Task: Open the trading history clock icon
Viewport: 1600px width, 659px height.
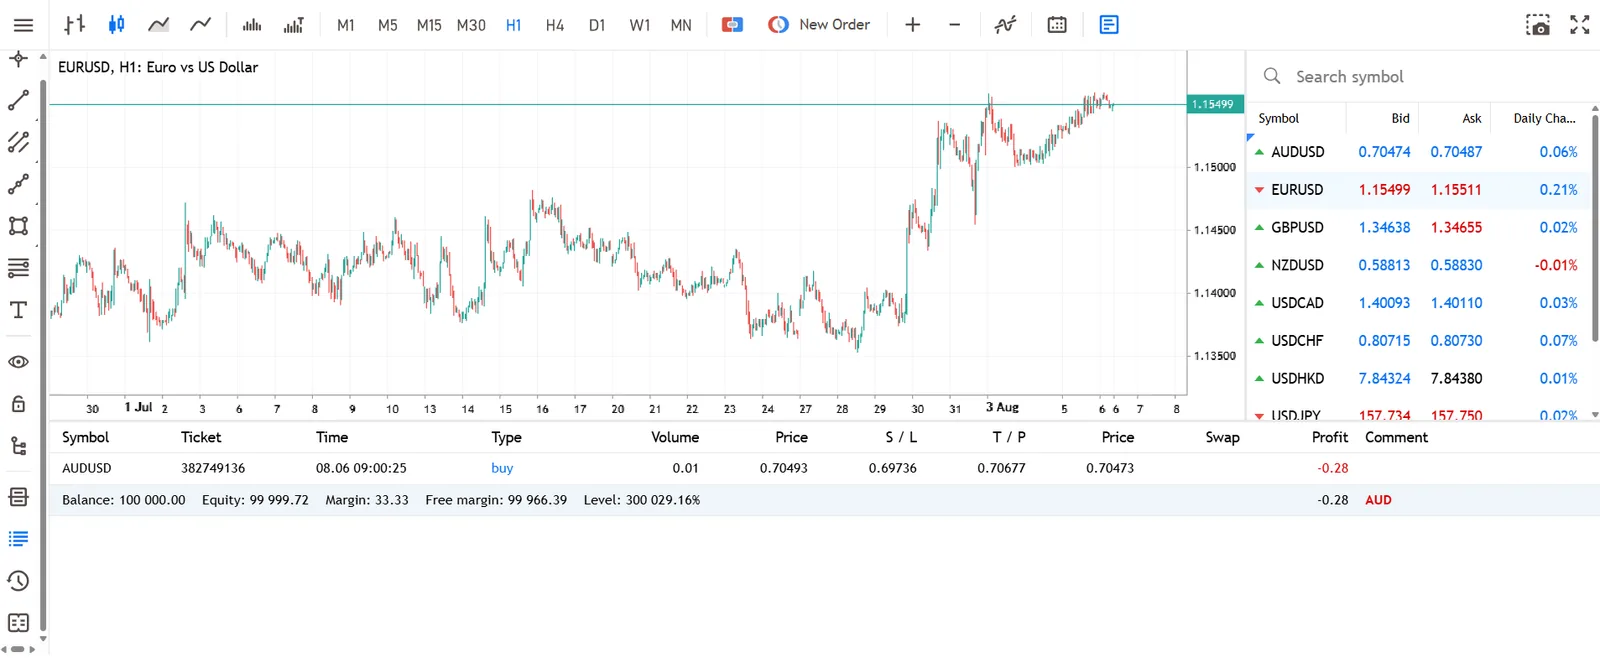Action: pos(18,581)
